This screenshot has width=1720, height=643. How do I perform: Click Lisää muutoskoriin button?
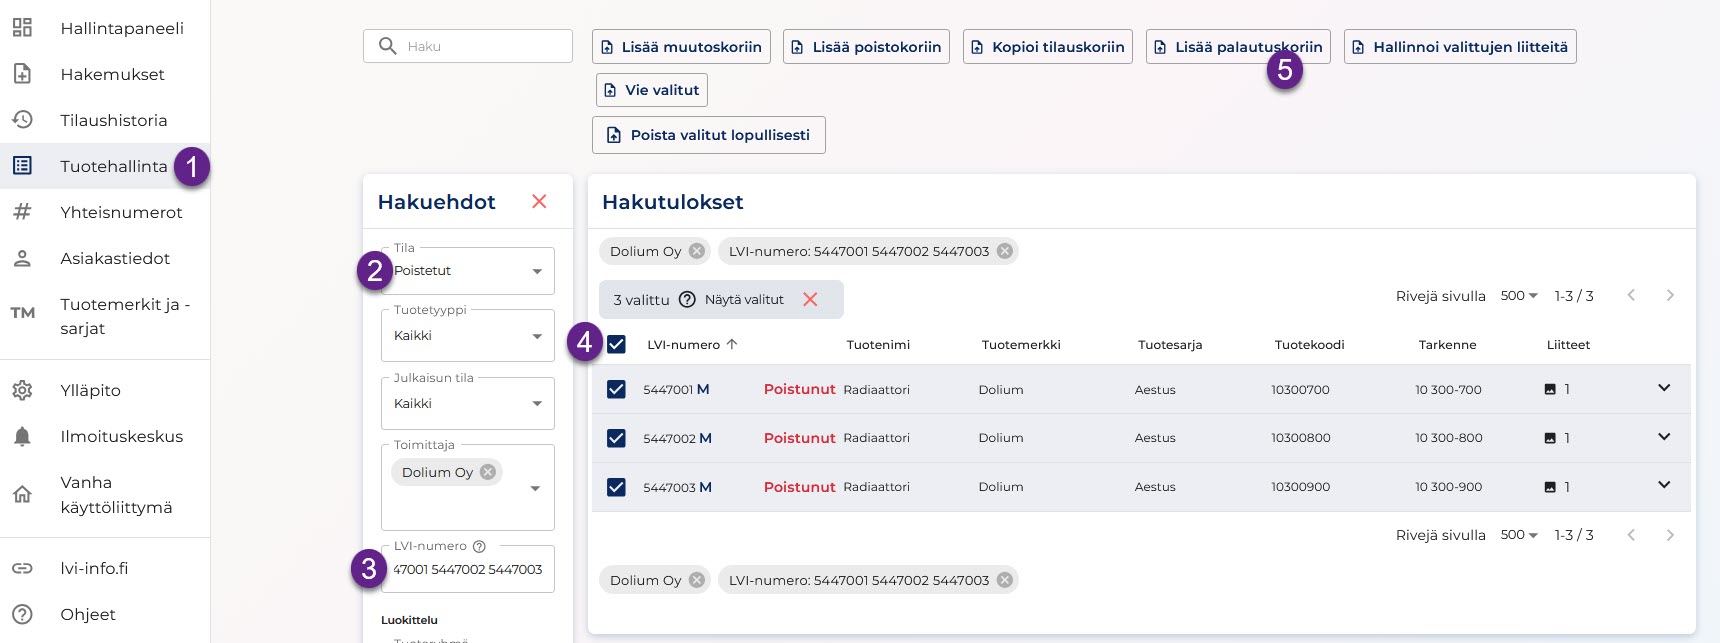(x=681, y=47)
